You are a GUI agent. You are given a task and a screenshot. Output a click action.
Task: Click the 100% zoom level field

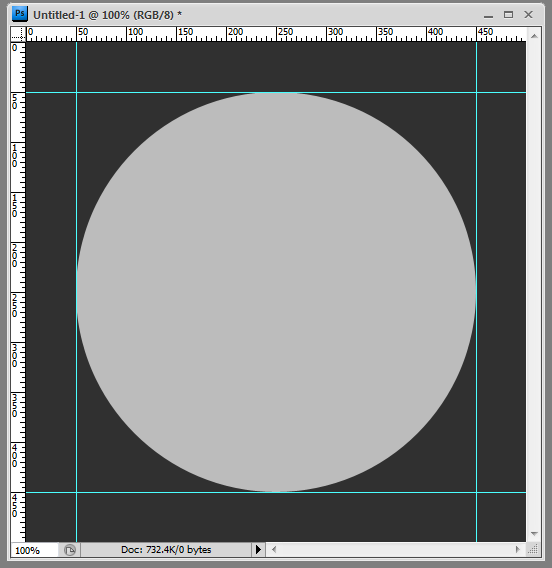point(34,550)
